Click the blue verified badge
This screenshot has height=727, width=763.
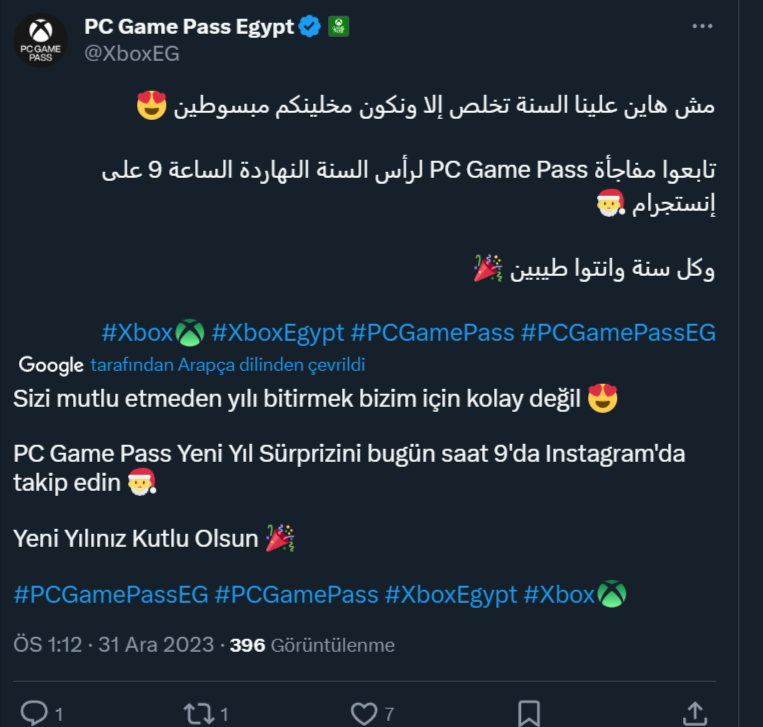coord(310,27)
